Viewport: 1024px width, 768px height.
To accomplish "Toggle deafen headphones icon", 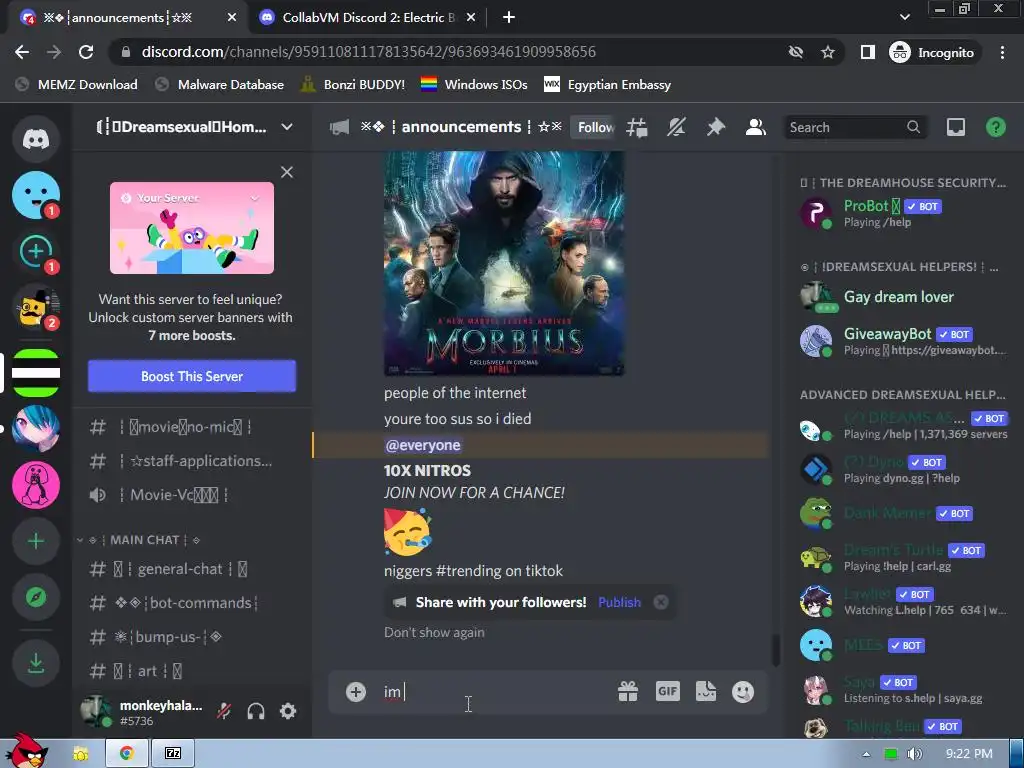I will click(256, 711).
